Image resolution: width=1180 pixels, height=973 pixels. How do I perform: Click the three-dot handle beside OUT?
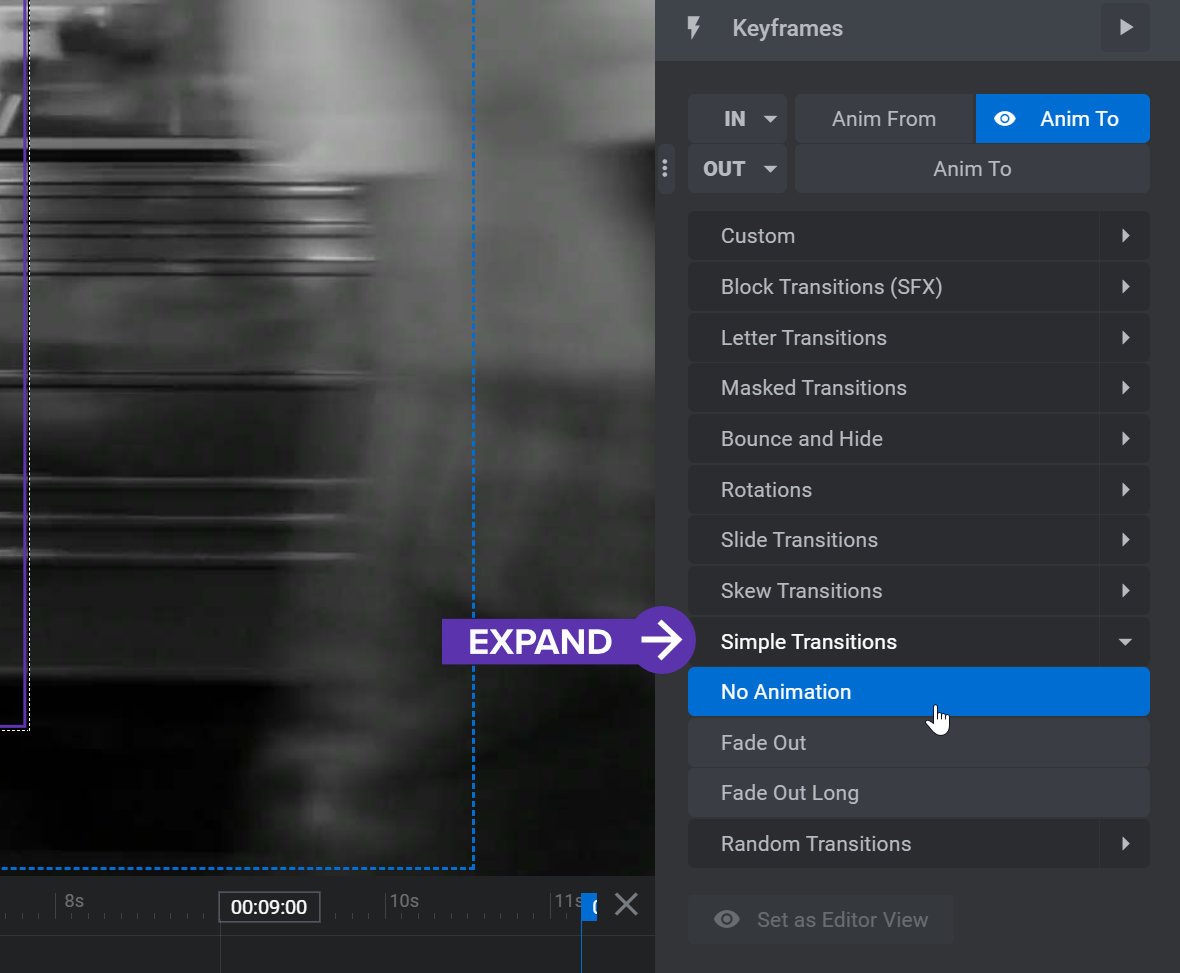(x=665, y=169)
